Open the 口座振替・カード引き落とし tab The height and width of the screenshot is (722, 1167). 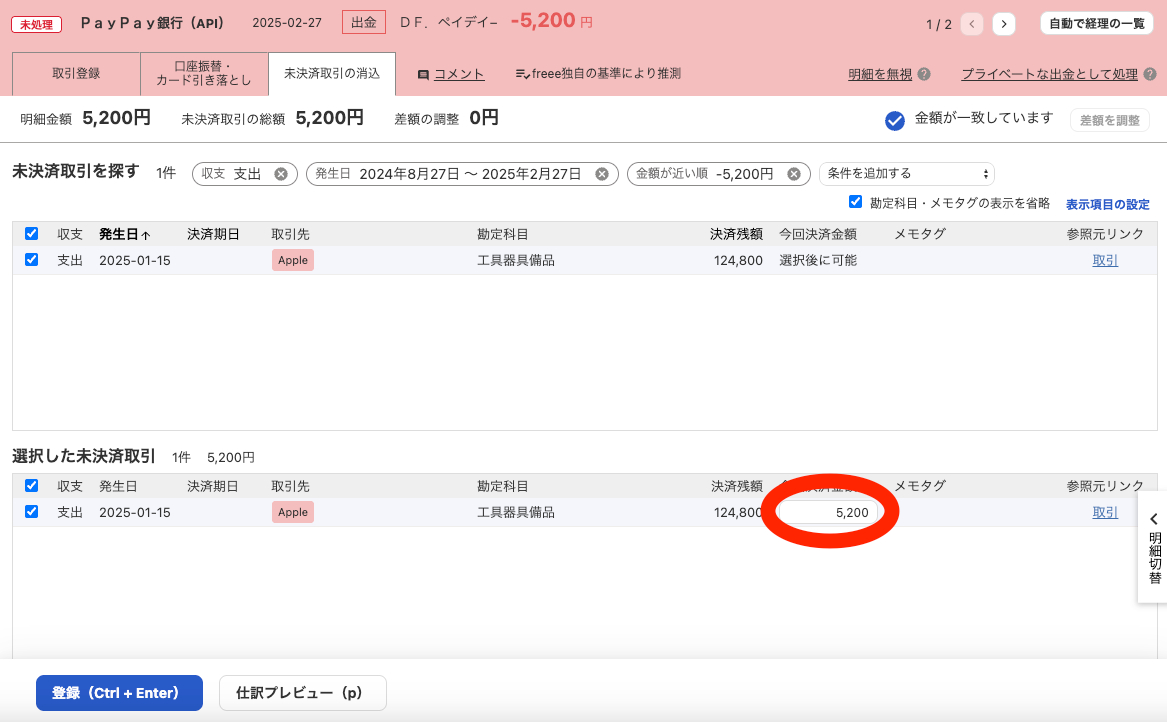point(204,73)
